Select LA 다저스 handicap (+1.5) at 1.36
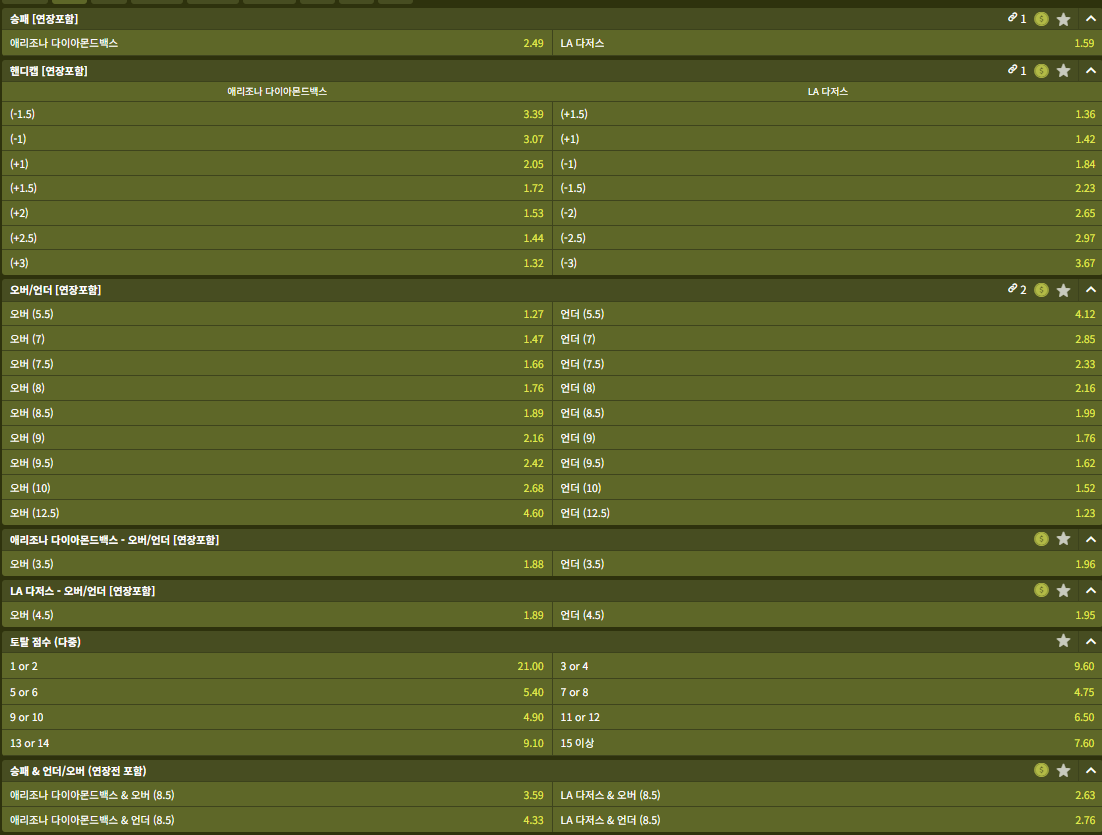The width and height of the screenshot is (1102, 835). point(827,114)
